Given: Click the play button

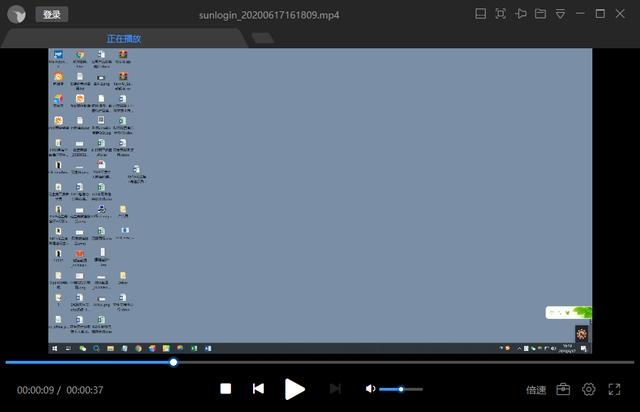Looking at the screenshot, I should pos(294,389).
